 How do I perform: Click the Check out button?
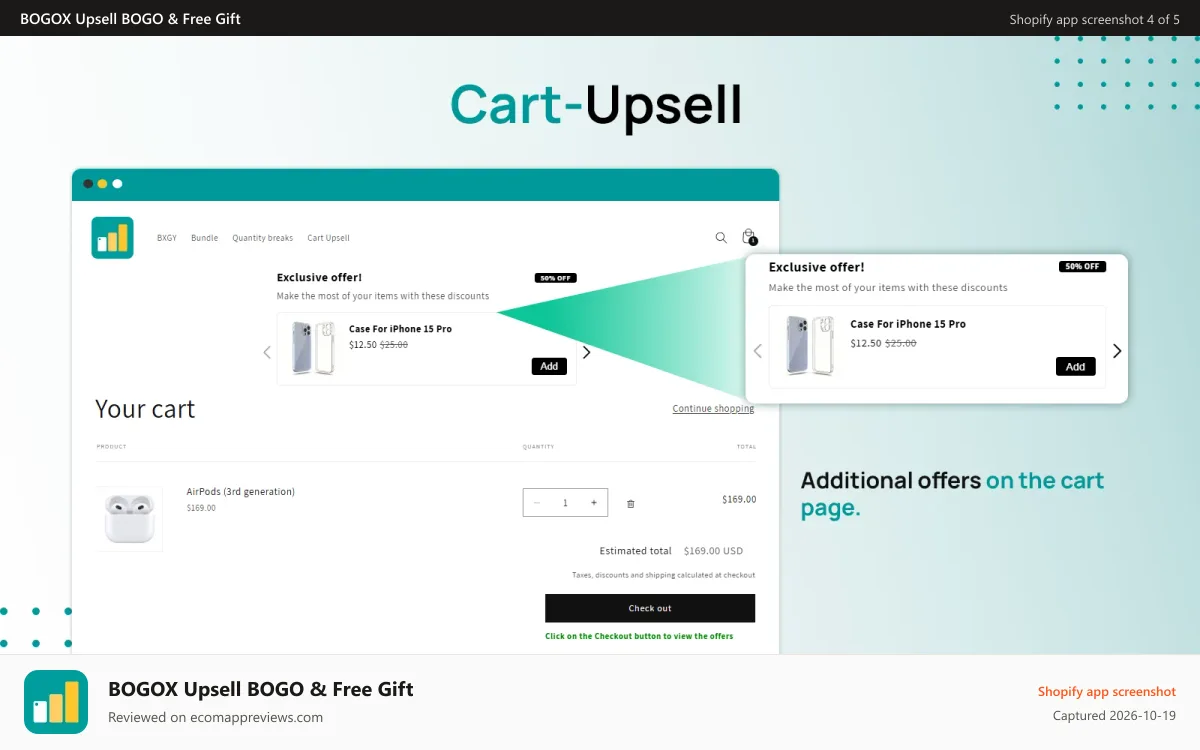(650, 608)
